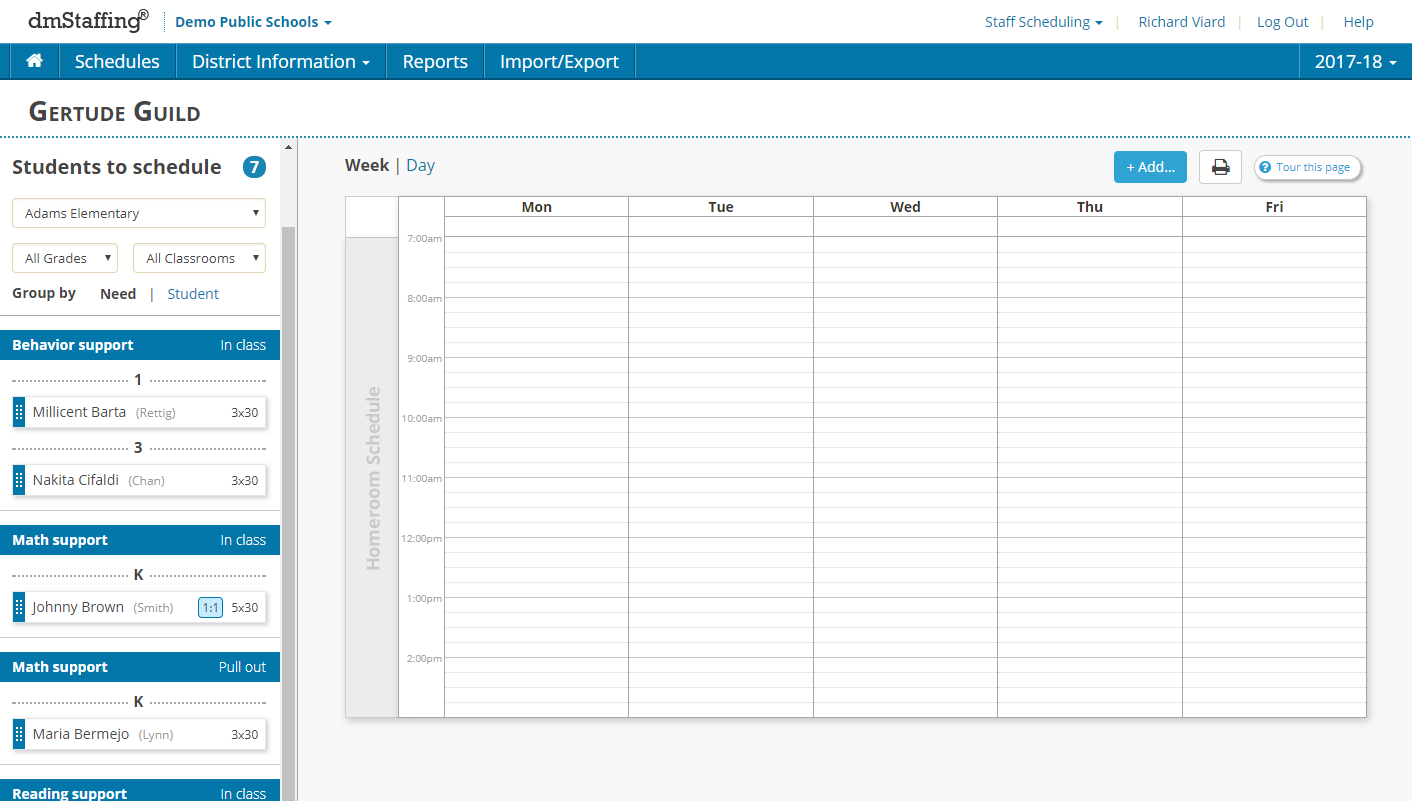Click Maria Bermejo's drag handle icon
The image size is (1412, 801).
click(18, 734)
